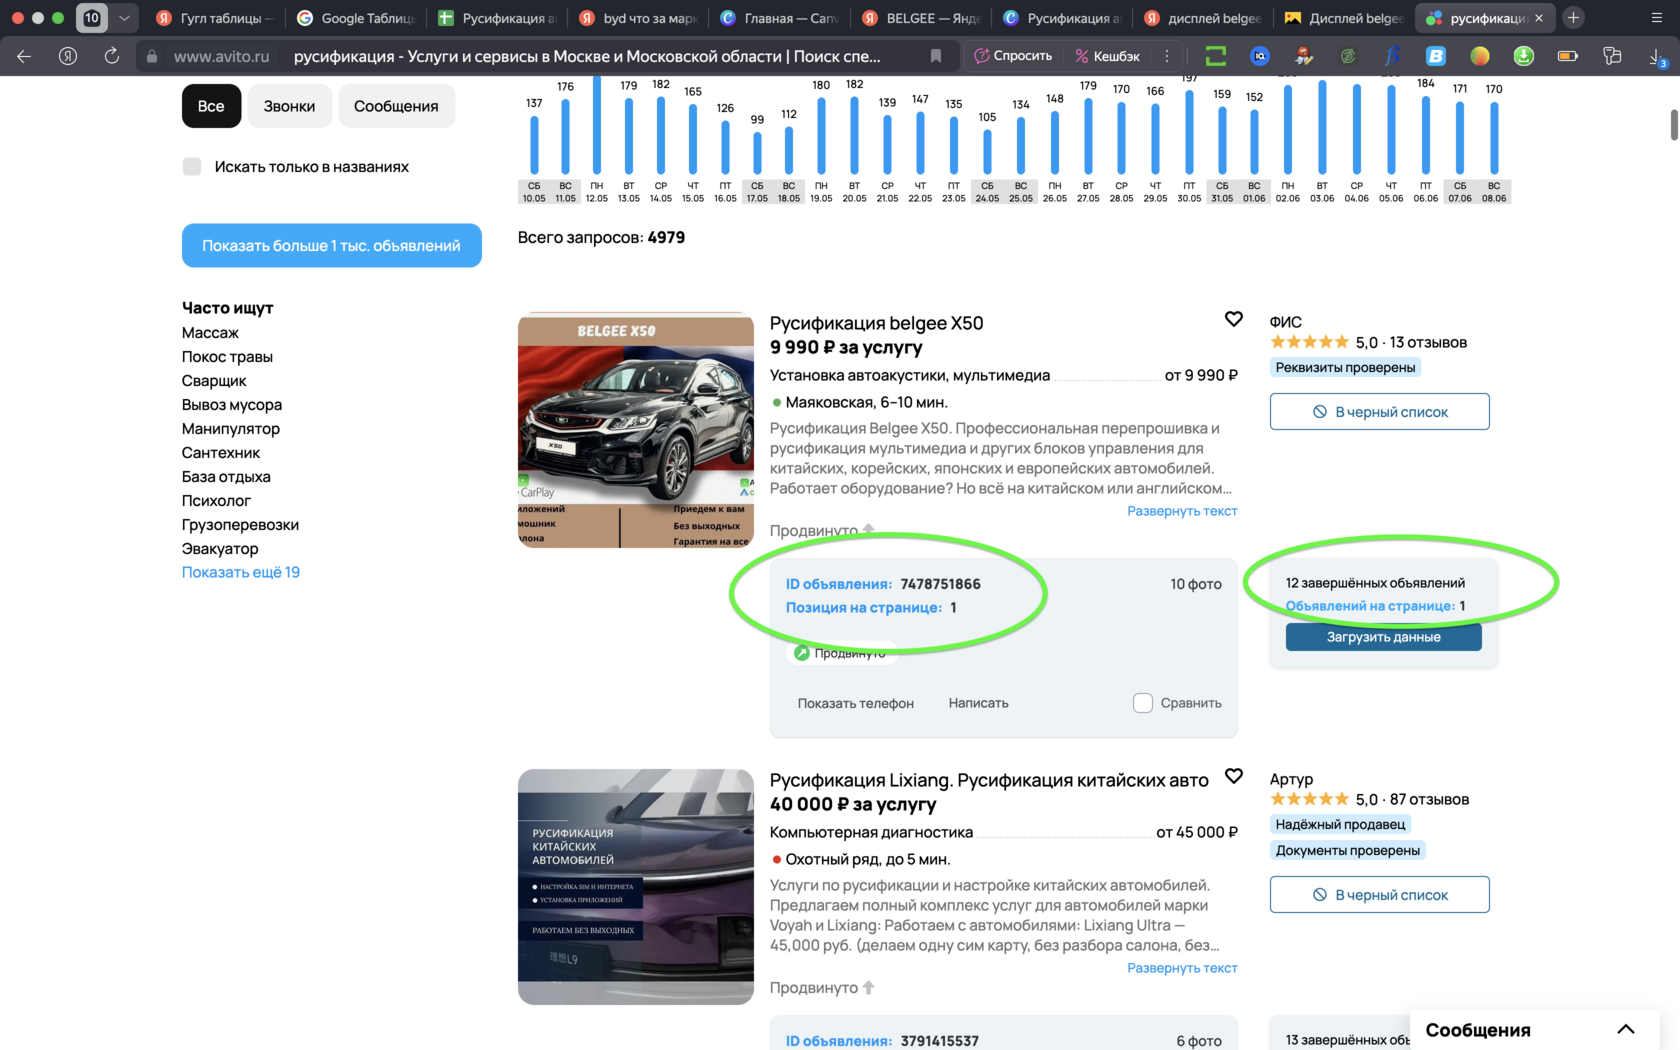The width and height of the screenshot is (1680, 1050).
Task: Toggle Искать только в названиях checkbox
Action: tap(192, 166)
